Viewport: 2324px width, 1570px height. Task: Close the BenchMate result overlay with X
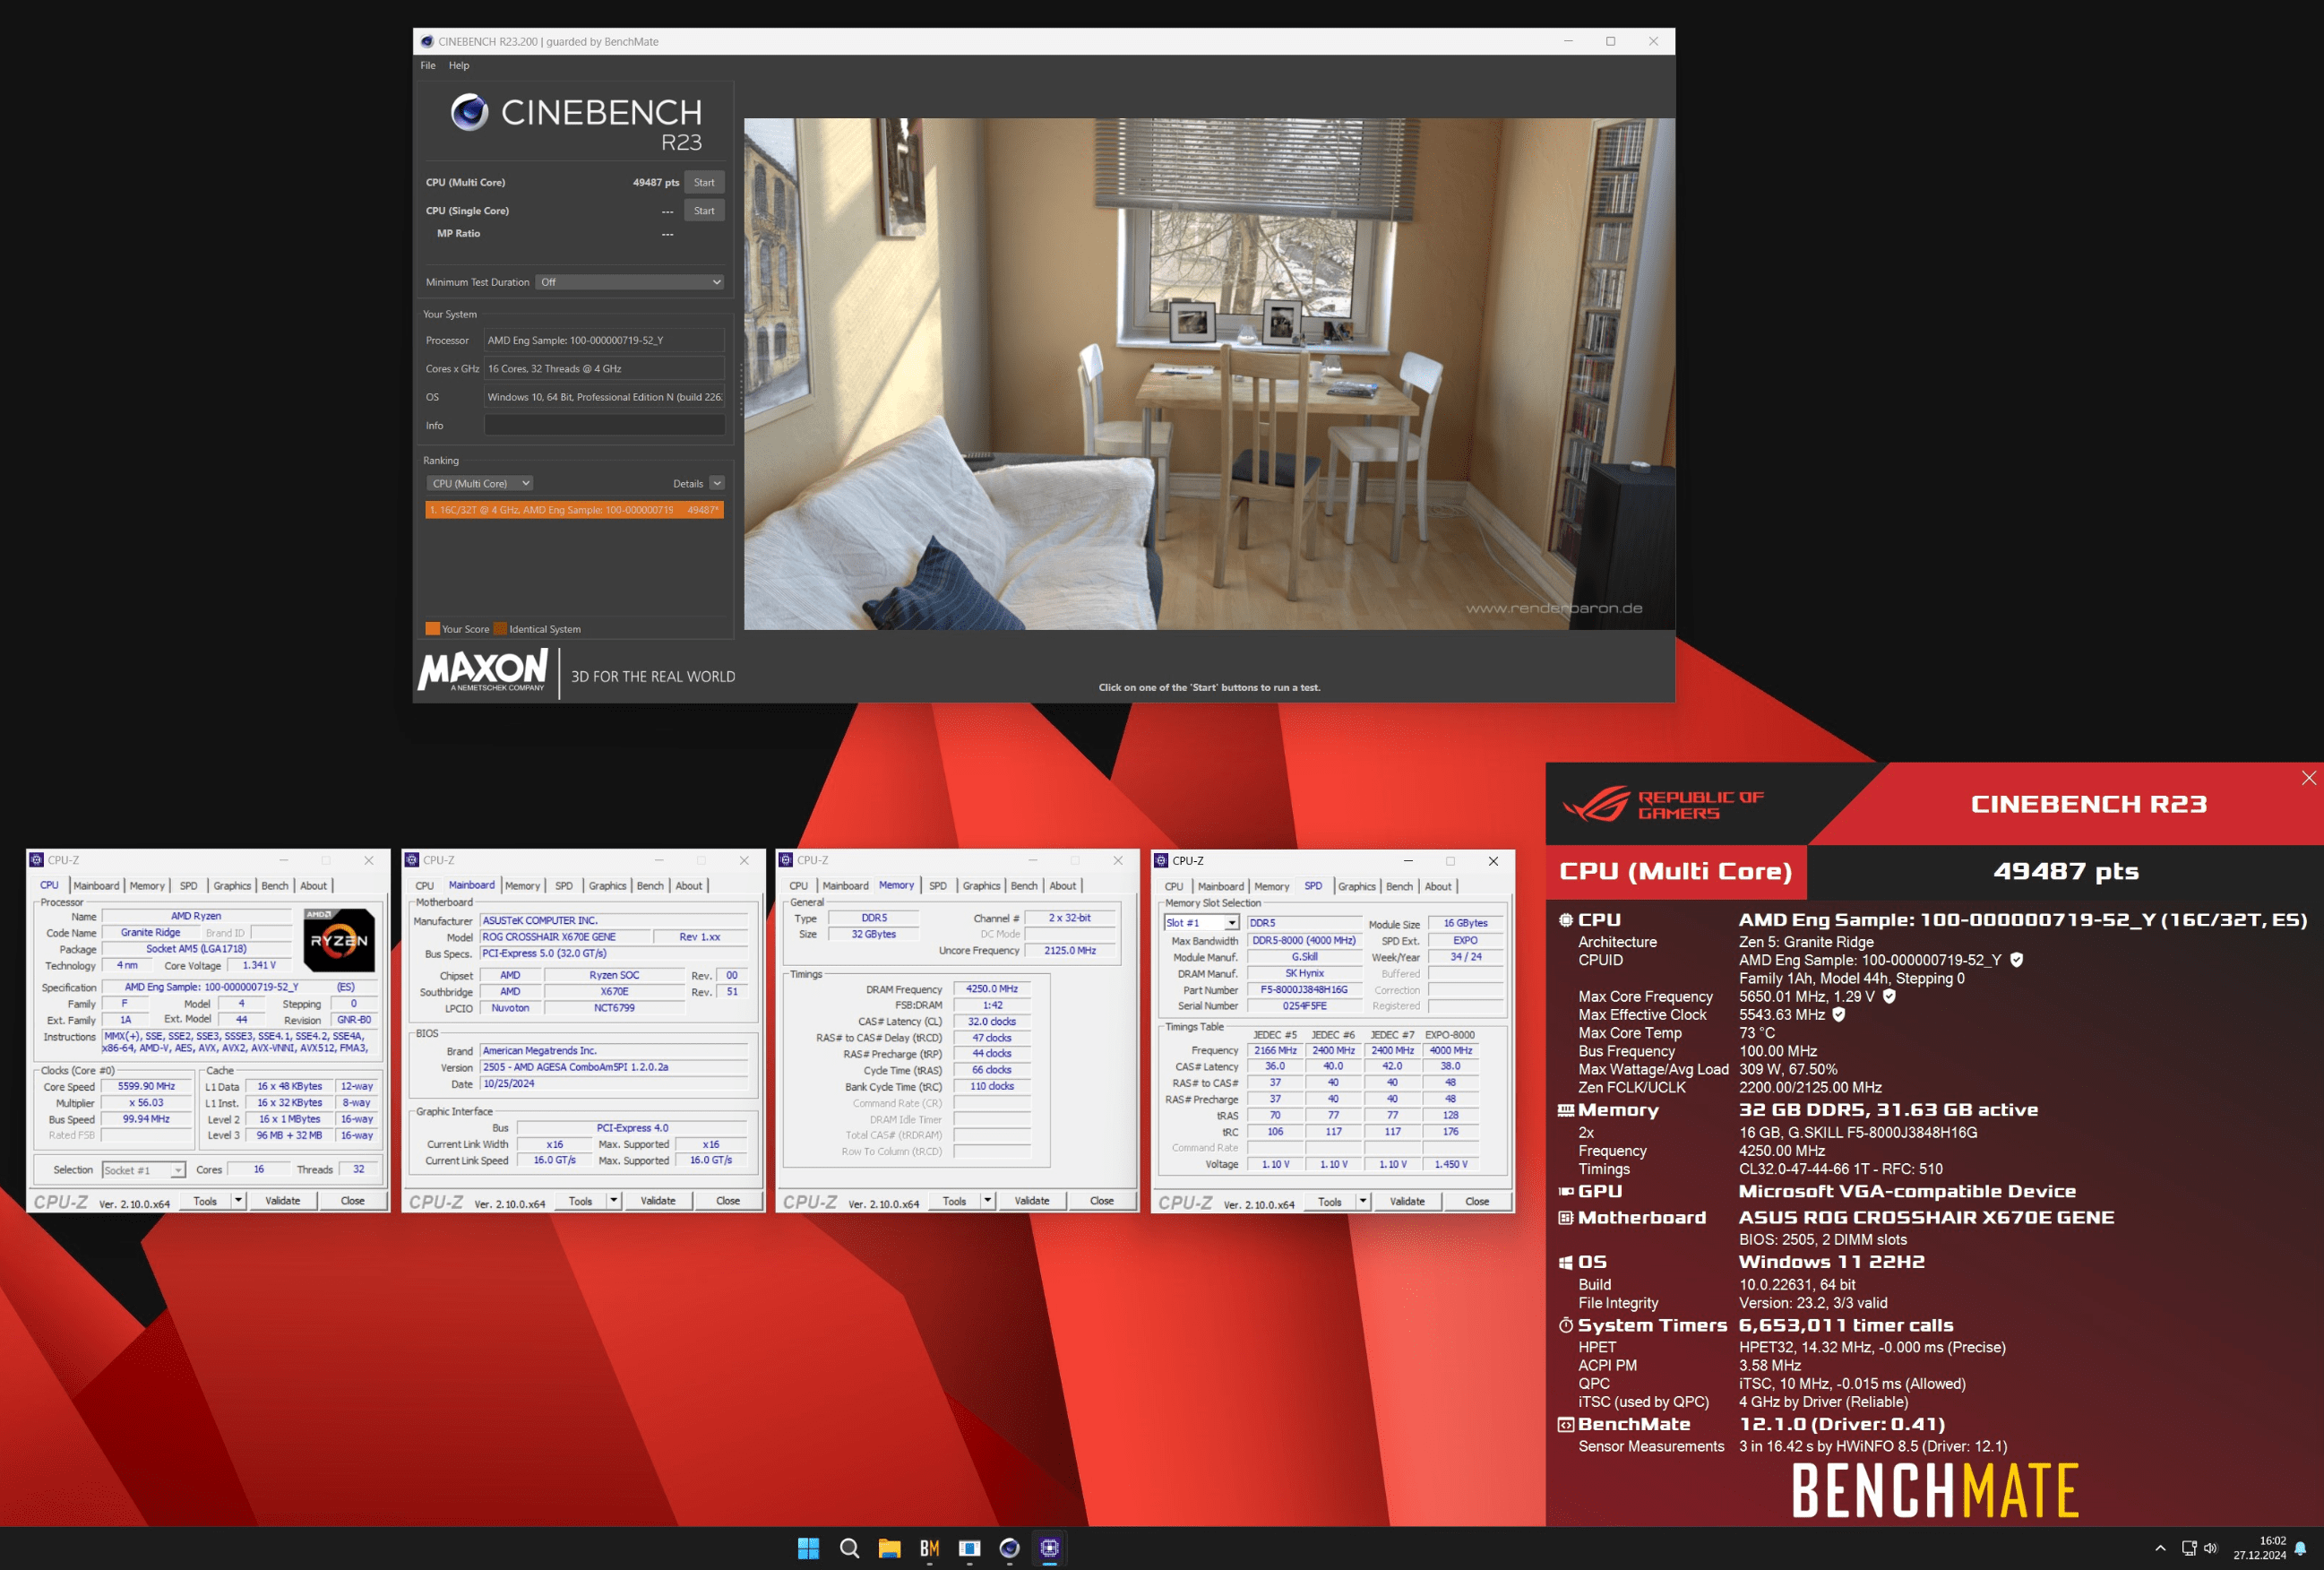click(x=2308, y=778)
